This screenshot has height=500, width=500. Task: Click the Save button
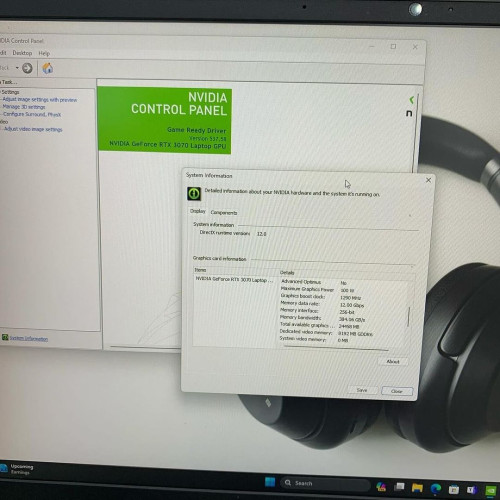362,390
